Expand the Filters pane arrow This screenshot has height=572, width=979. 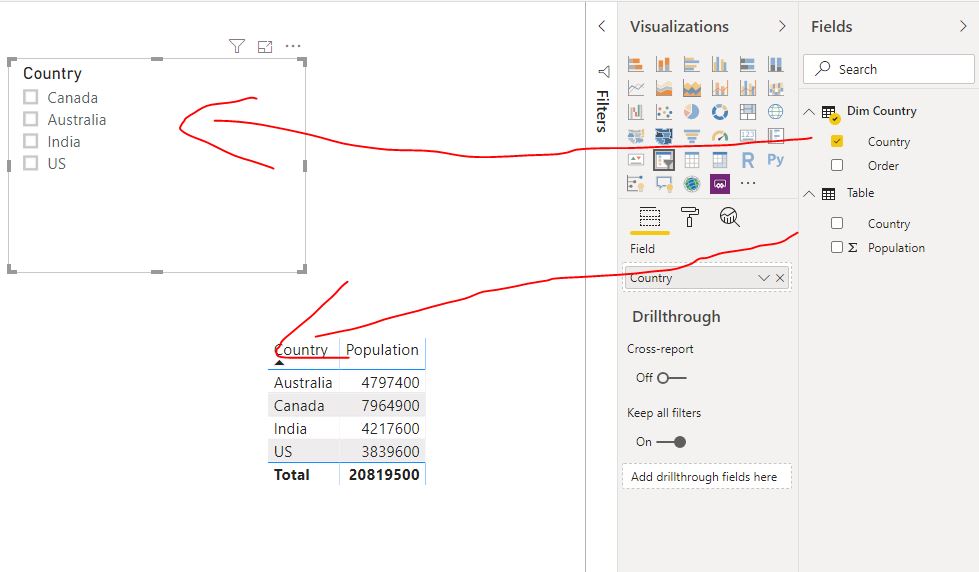point(602,26)
